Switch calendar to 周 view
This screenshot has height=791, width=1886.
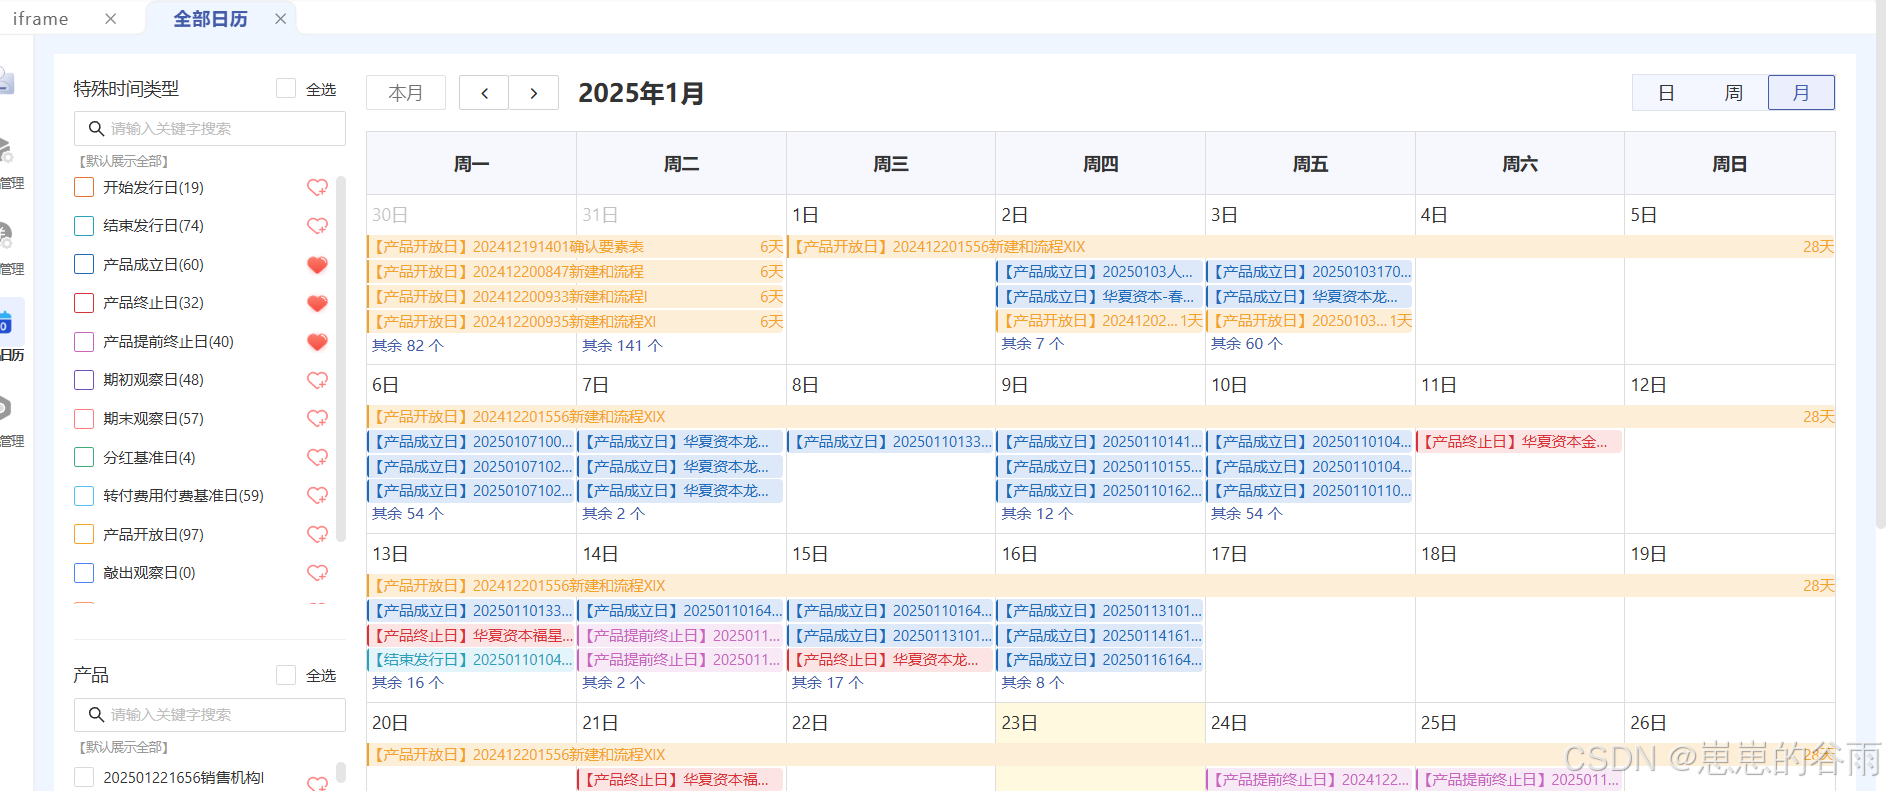tap(1734, 93)
